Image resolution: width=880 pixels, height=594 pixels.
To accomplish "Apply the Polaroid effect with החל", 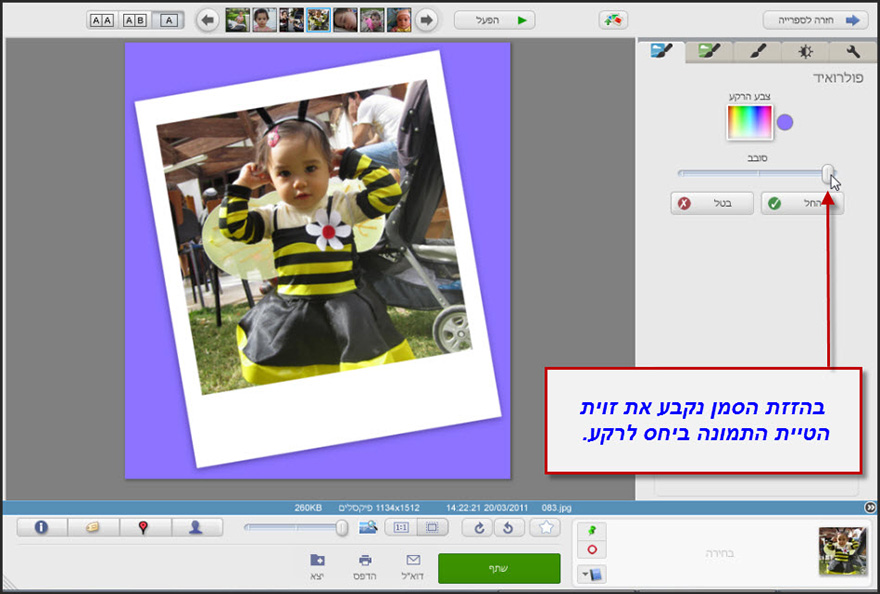I will point(801,202).
